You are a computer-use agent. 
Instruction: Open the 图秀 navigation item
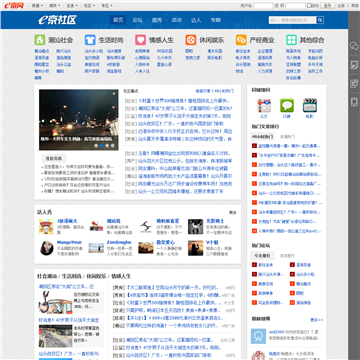(x=157, y=20)
